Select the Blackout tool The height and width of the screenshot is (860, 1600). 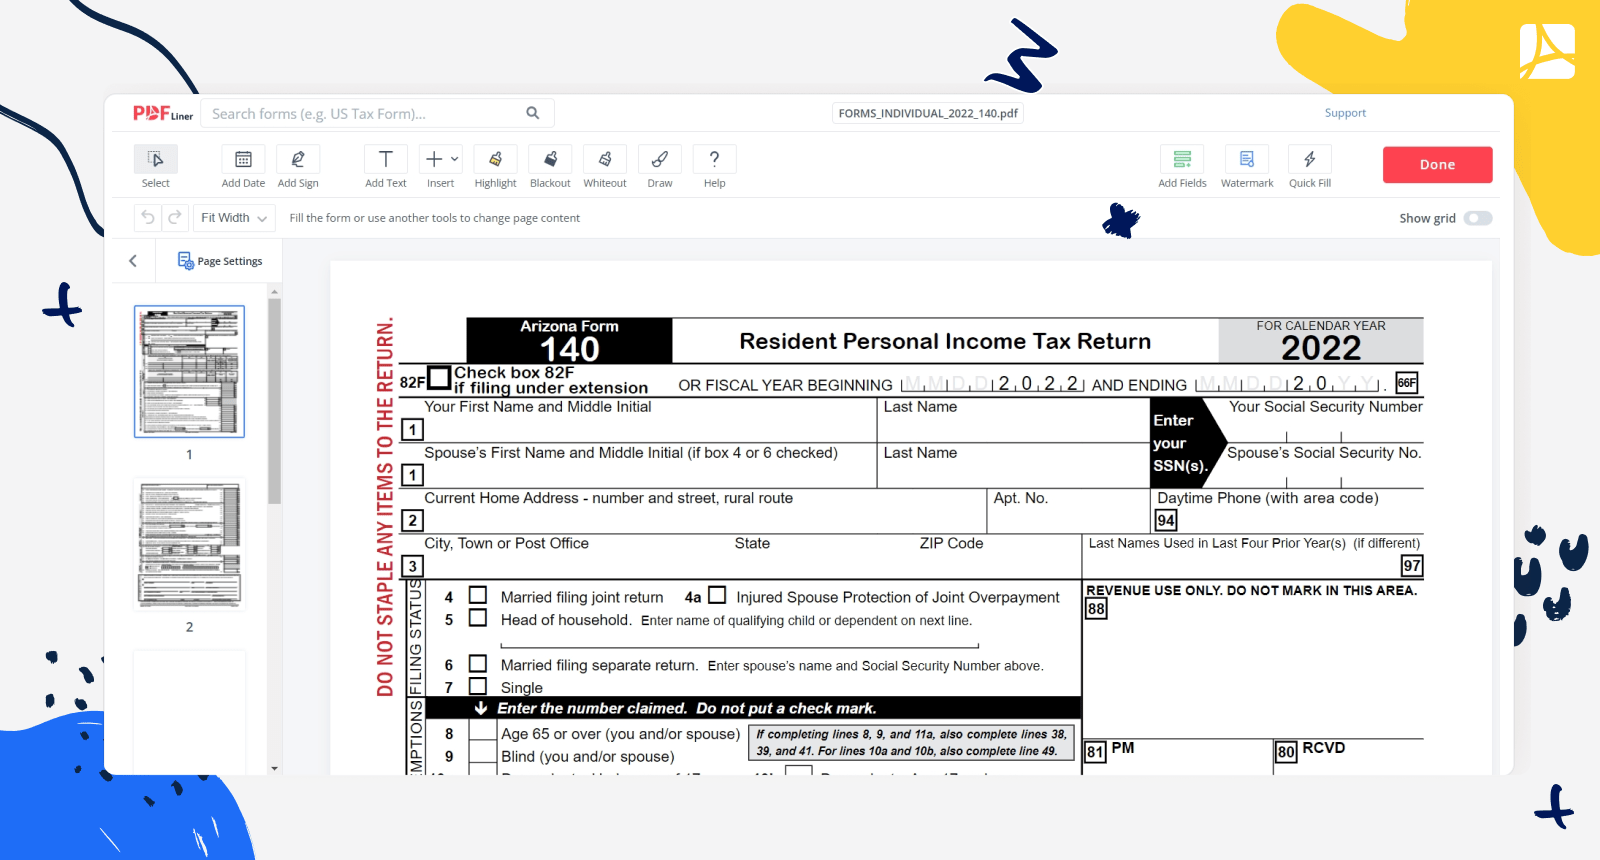(x=550, y=159)
